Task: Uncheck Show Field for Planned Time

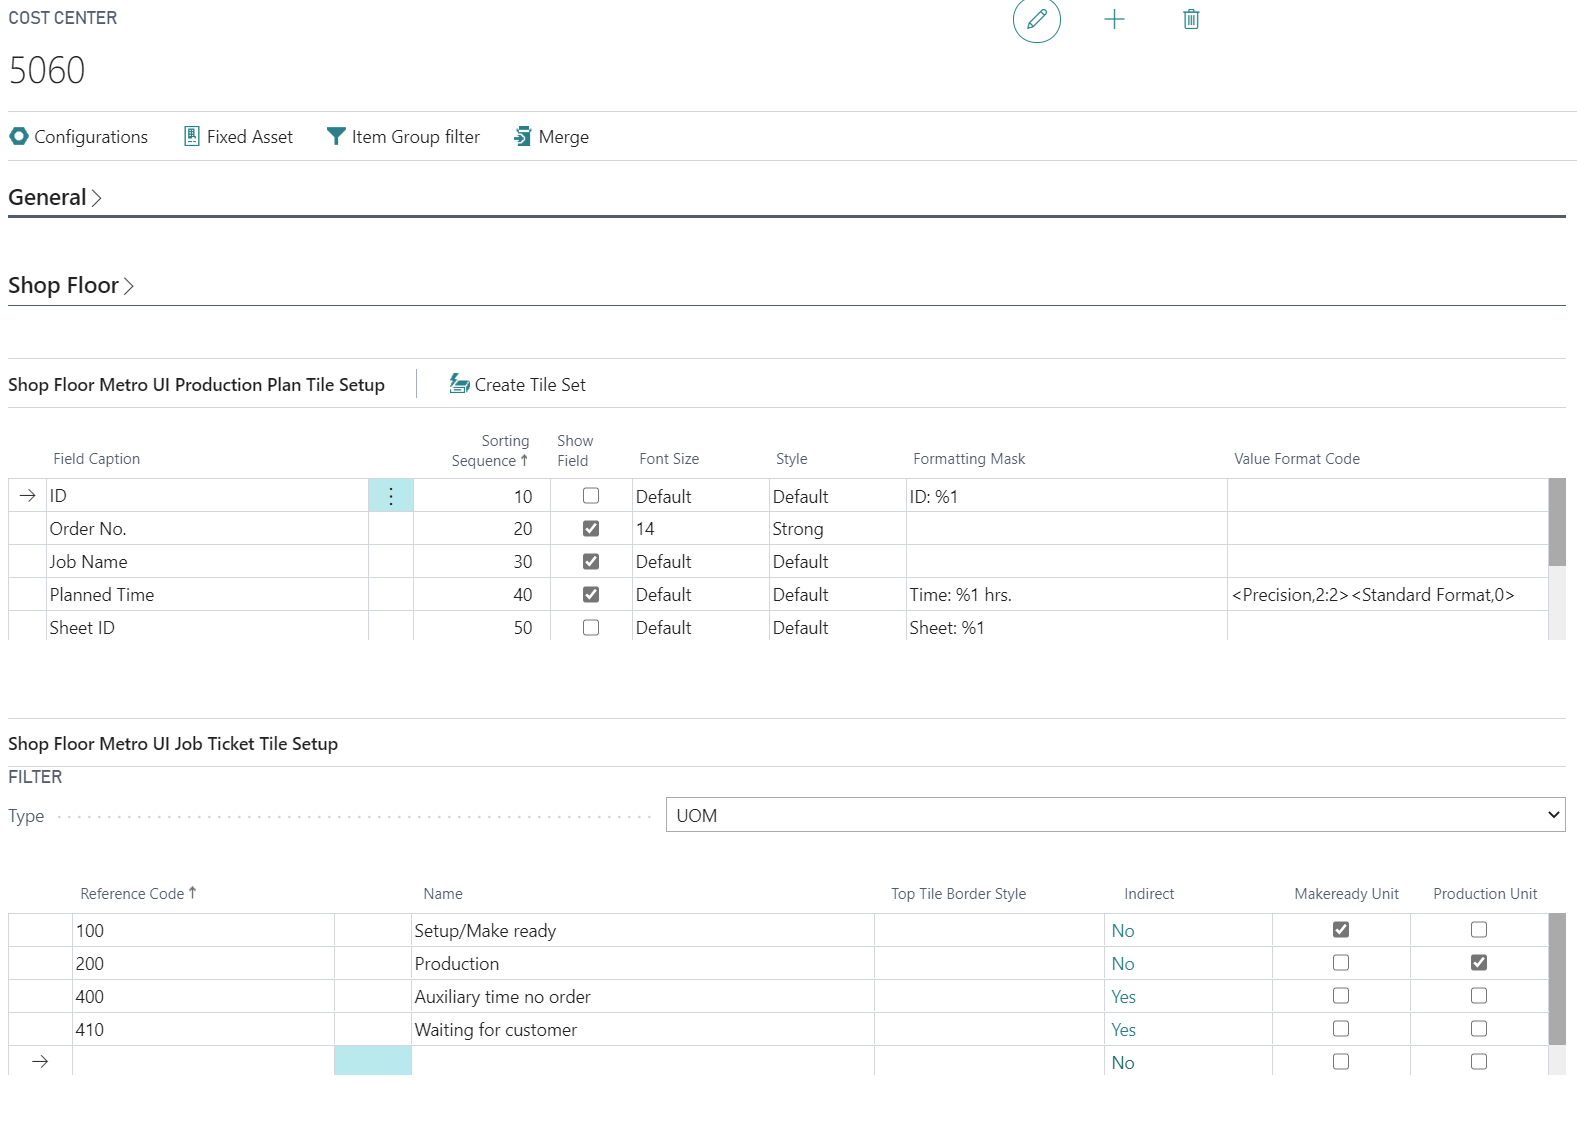Action: point(591,594)
